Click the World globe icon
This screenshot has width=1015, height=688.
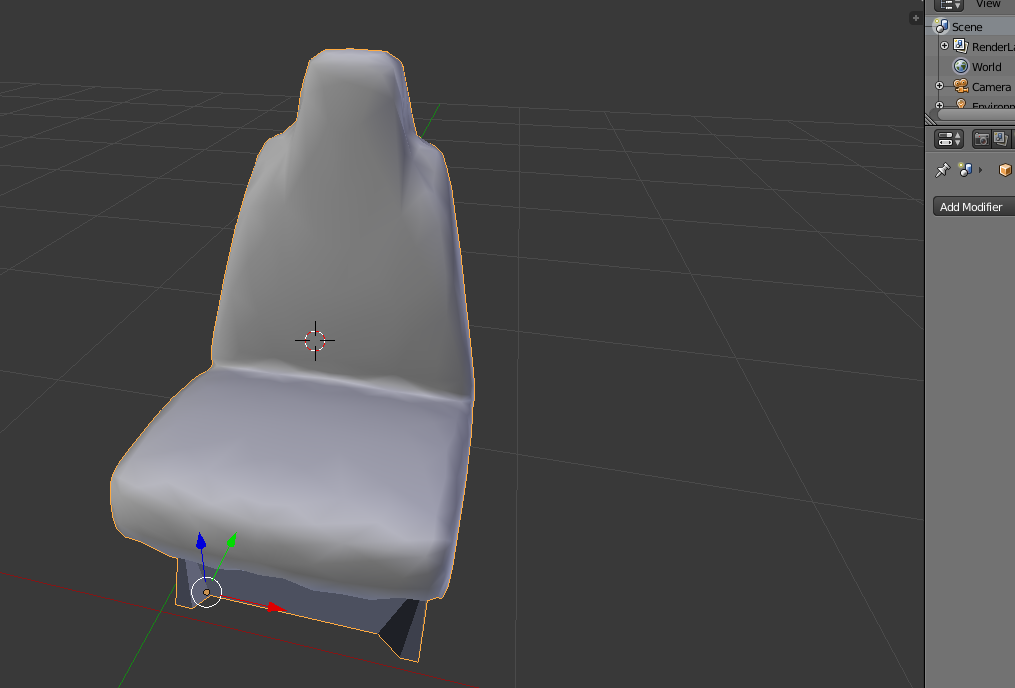[961, 66]
